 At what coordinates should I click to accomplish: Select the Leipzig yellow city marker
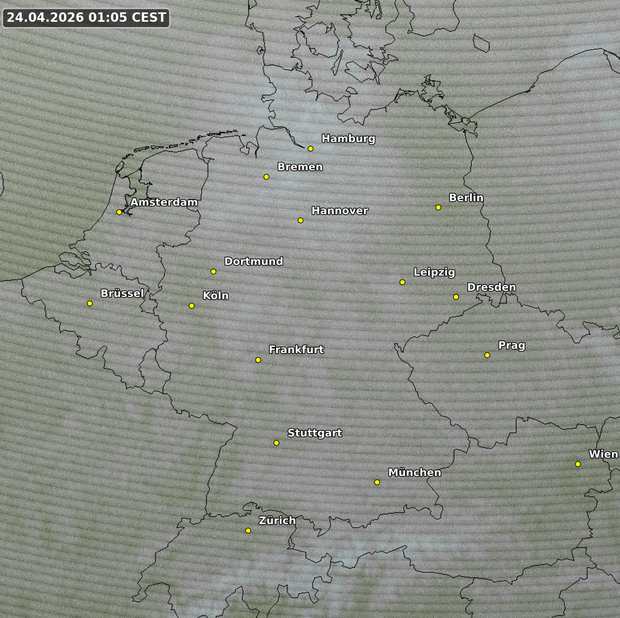[x=403, y=282]
